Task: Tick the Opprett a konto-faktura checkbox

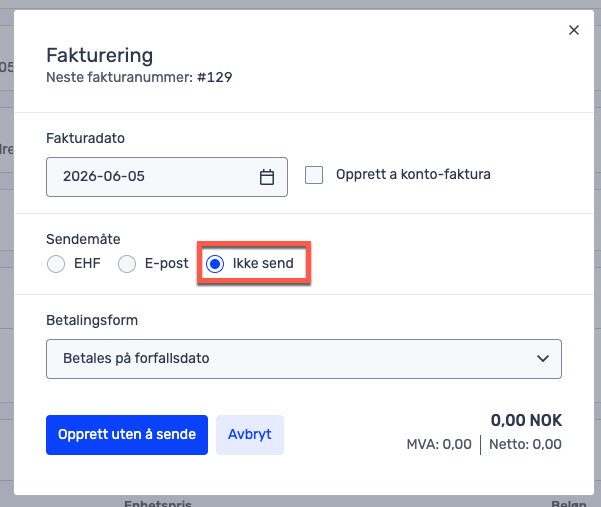Action: [314, 175]
